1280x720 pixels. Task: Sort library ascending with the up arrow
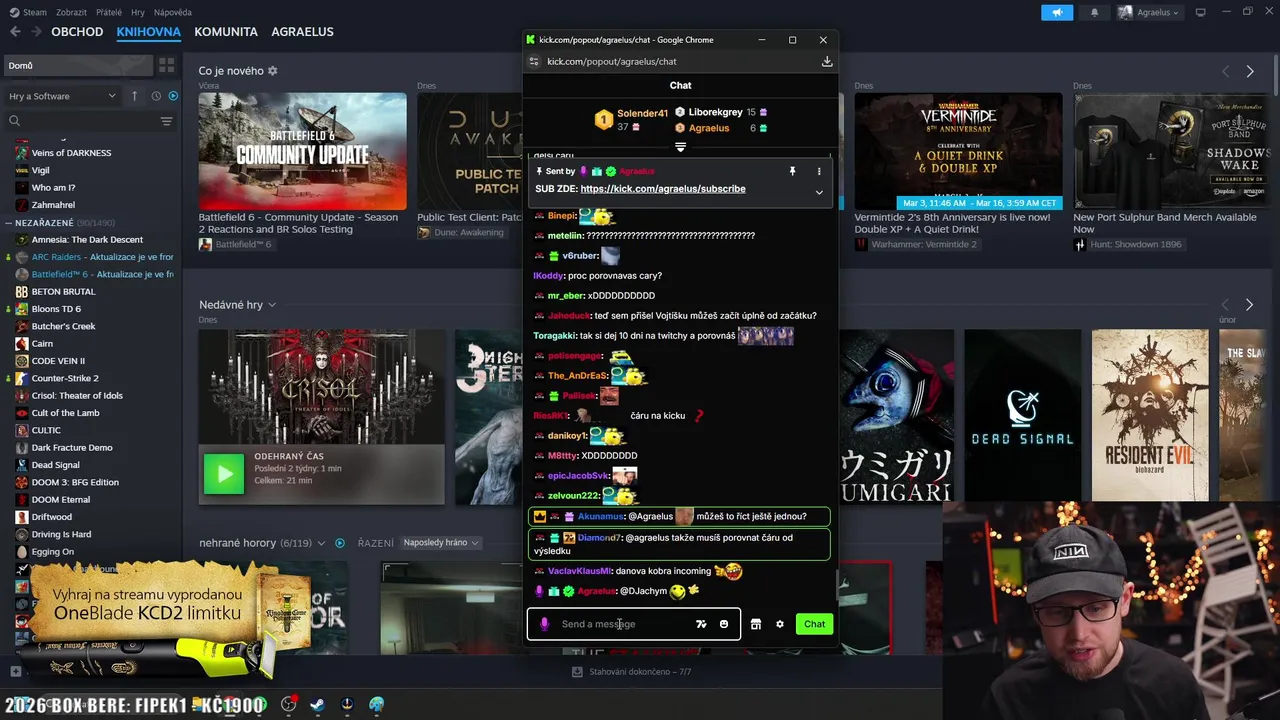pos(134,96)
